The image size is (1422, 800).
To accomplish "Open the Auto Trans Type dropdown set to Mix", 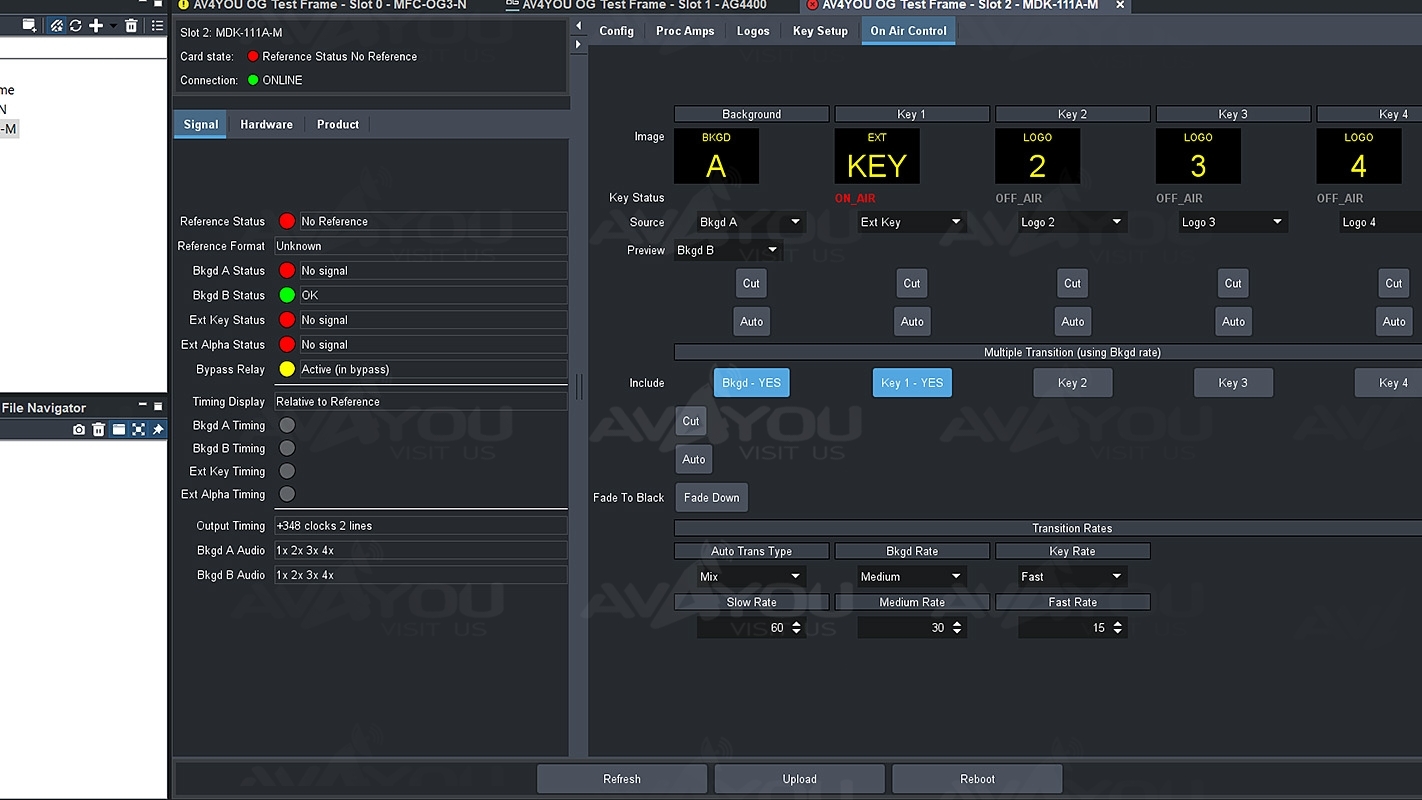I will [x=751, y=577].
